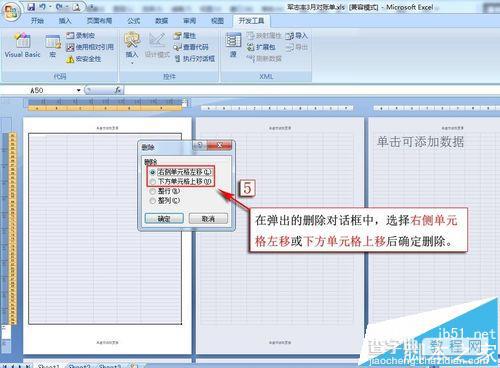
Task: Select 右侧单元格左移 (Shift cells left) option
Action: coord(180,172)
